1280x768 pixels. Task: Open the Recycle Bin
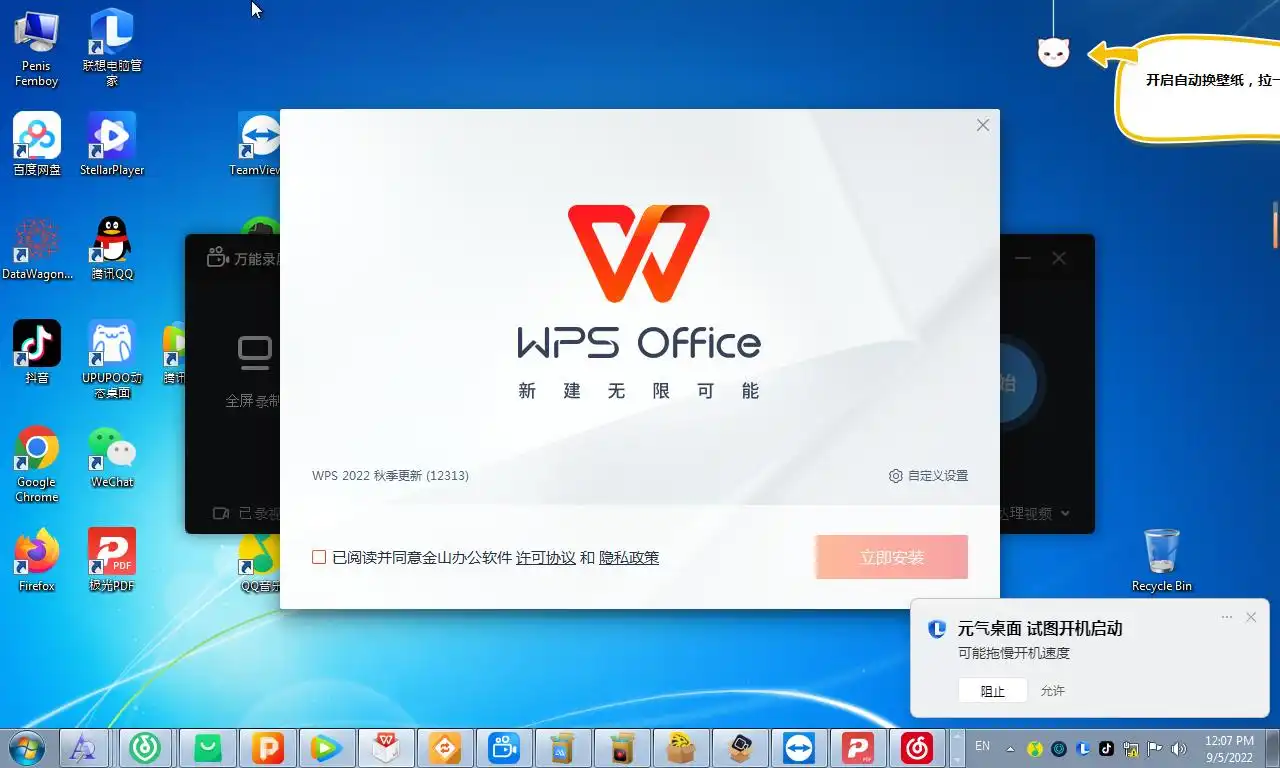1161,560
